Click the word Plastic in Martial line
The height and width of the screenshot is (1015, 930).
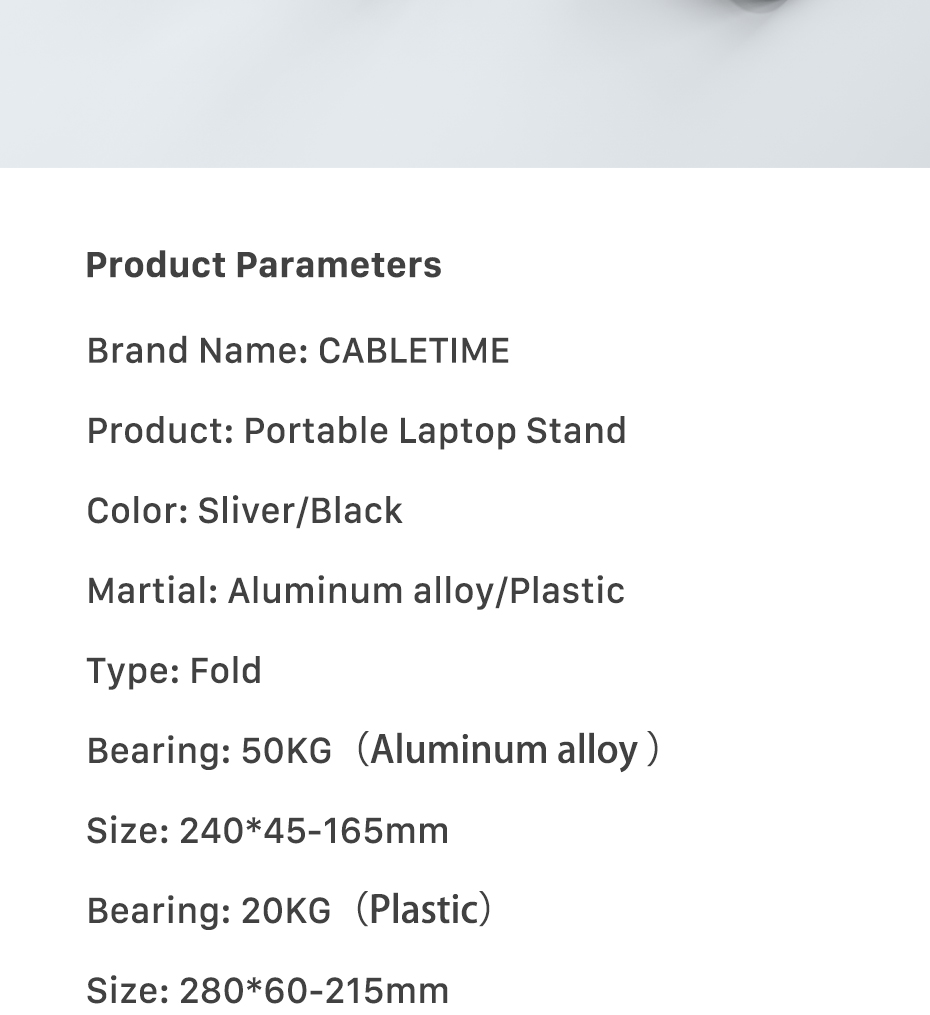[x=567, y=591]
